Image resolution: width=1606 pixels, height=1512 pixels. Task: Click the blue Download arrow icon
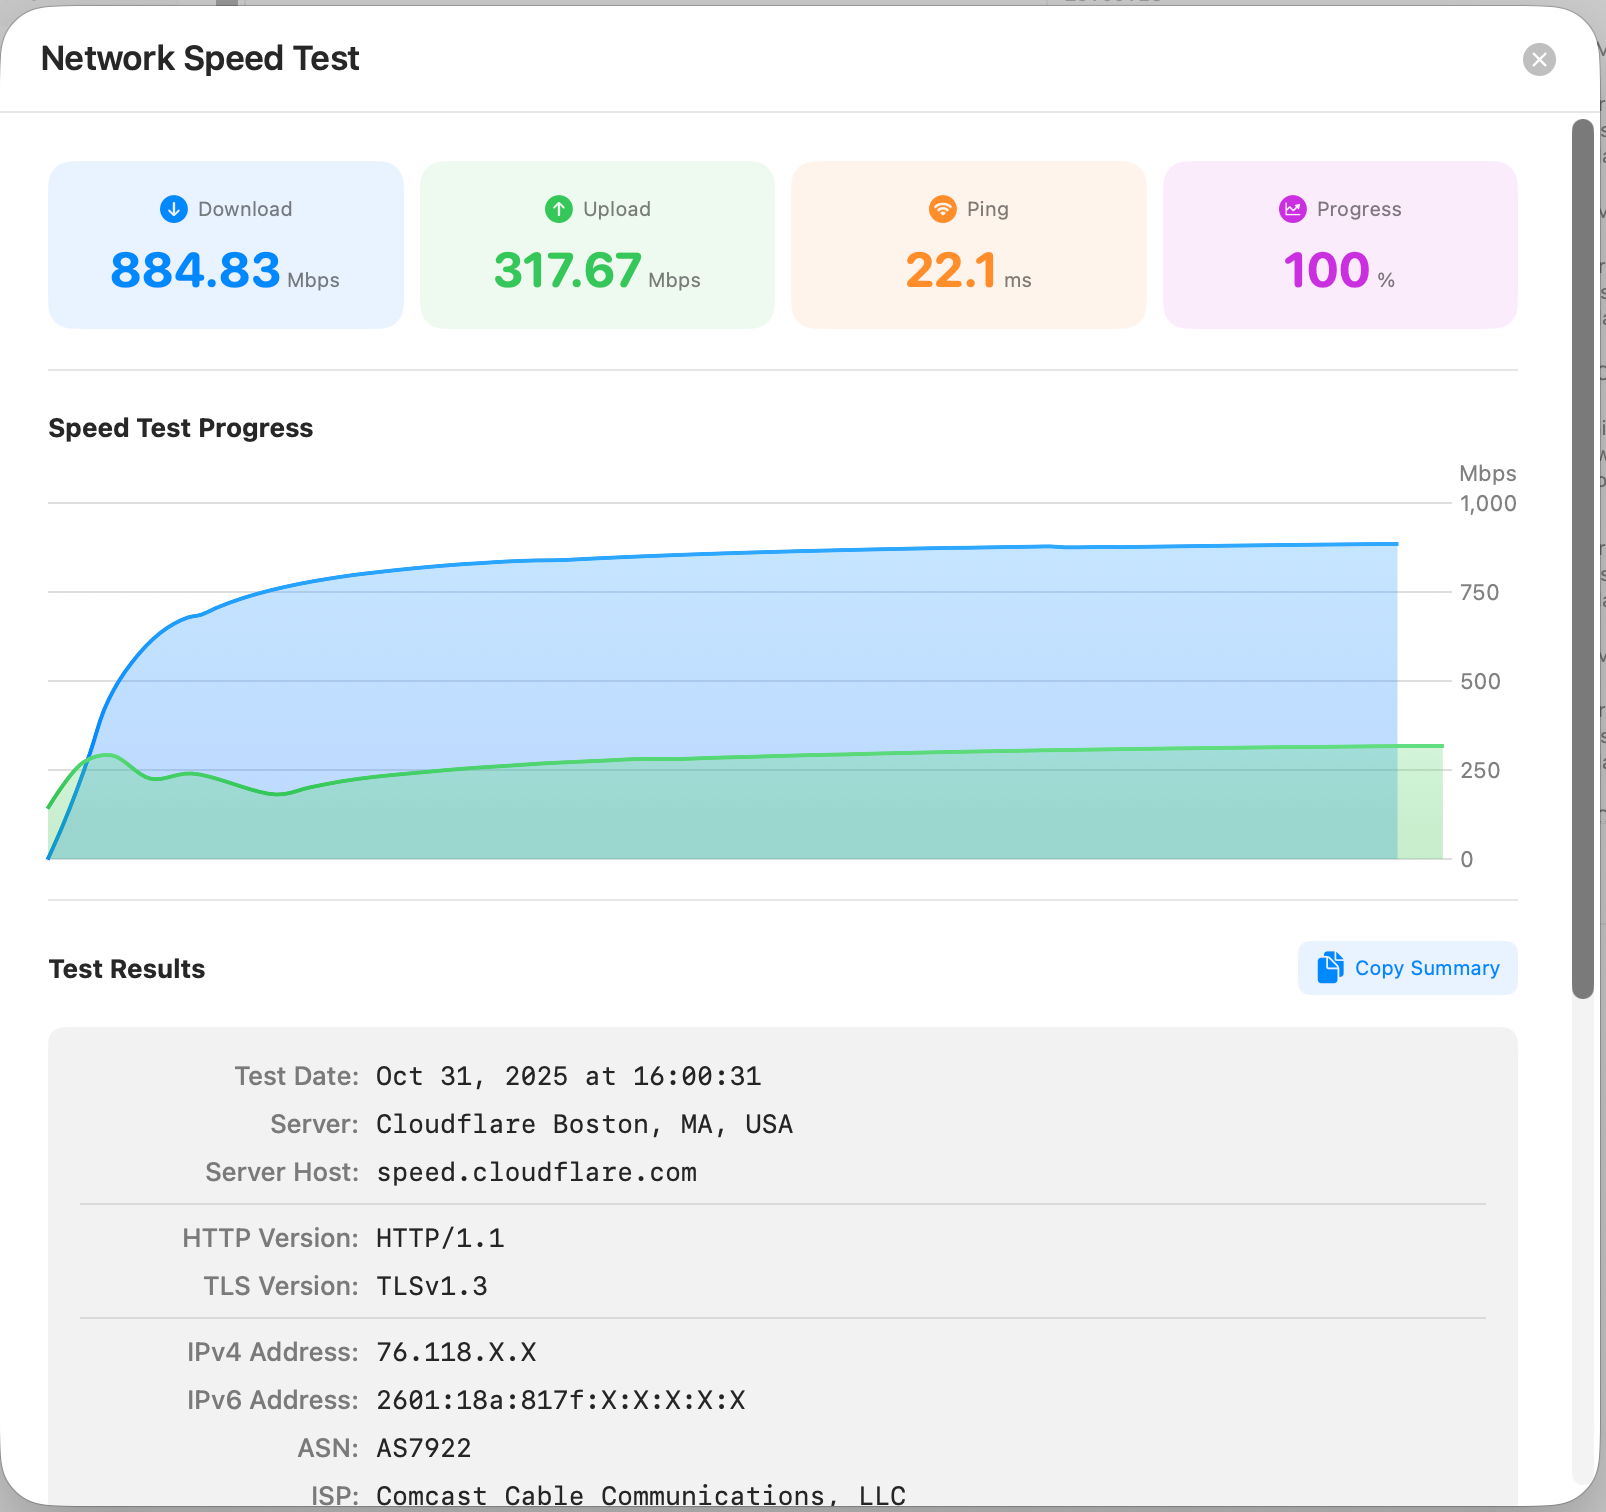pyautogui.click(x=174, y=209)
